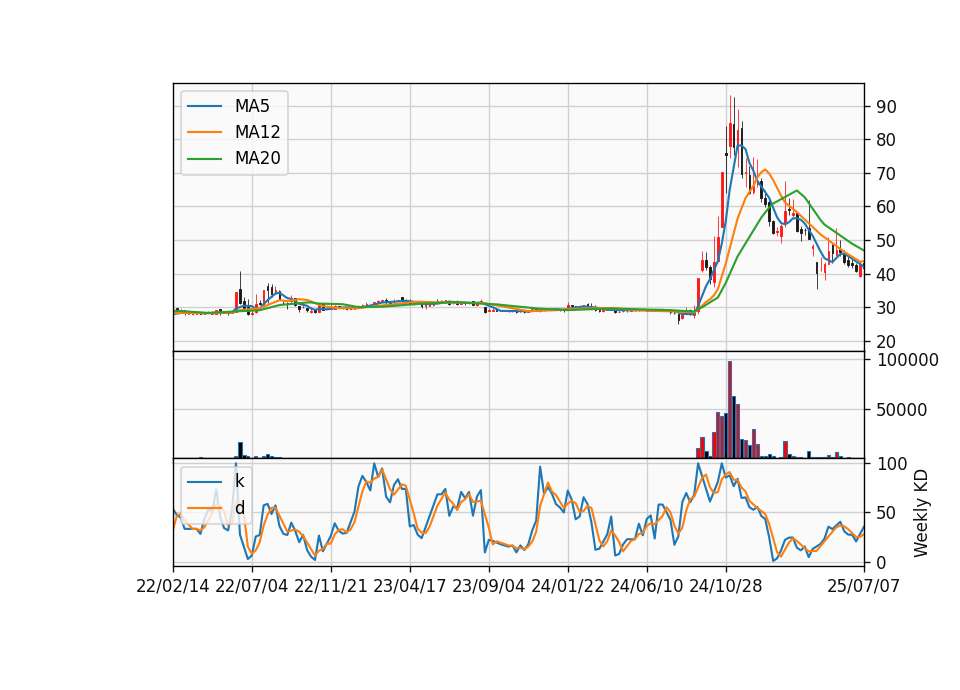Click the volume bar spike near 22/07/04

pyautogui.click(x=240, y=450)
